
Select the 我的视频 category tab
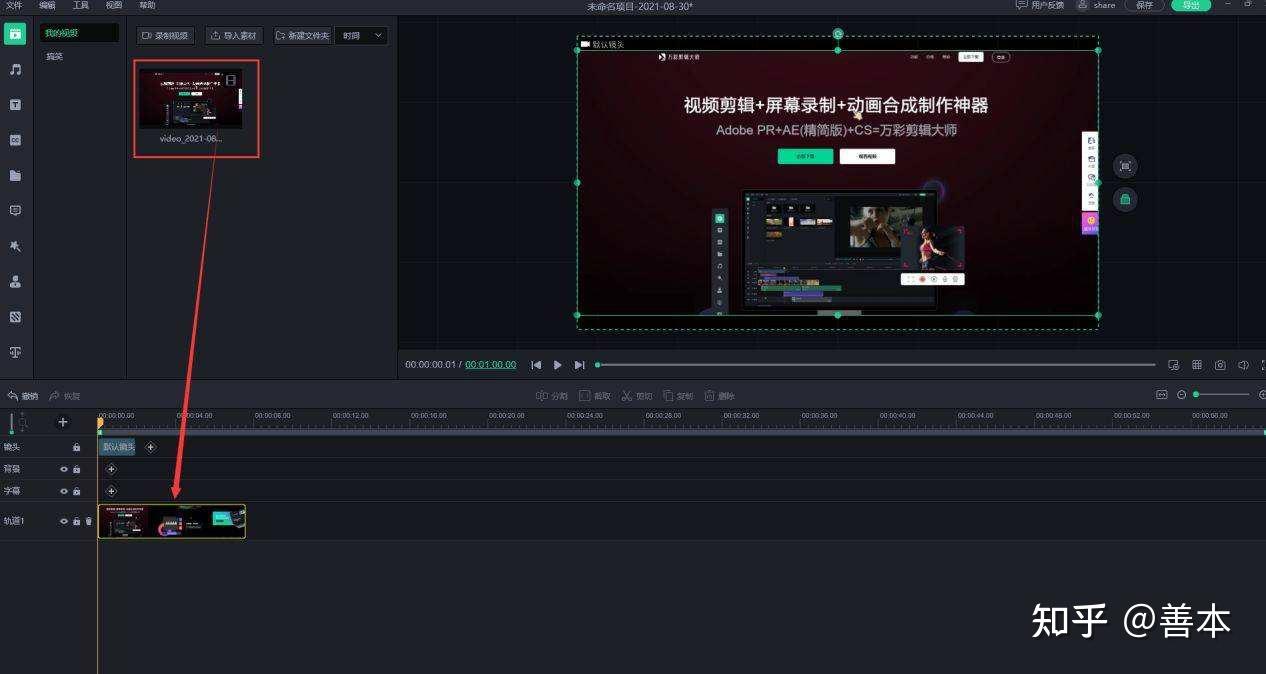pyautogui.click(x=79, y=33)
